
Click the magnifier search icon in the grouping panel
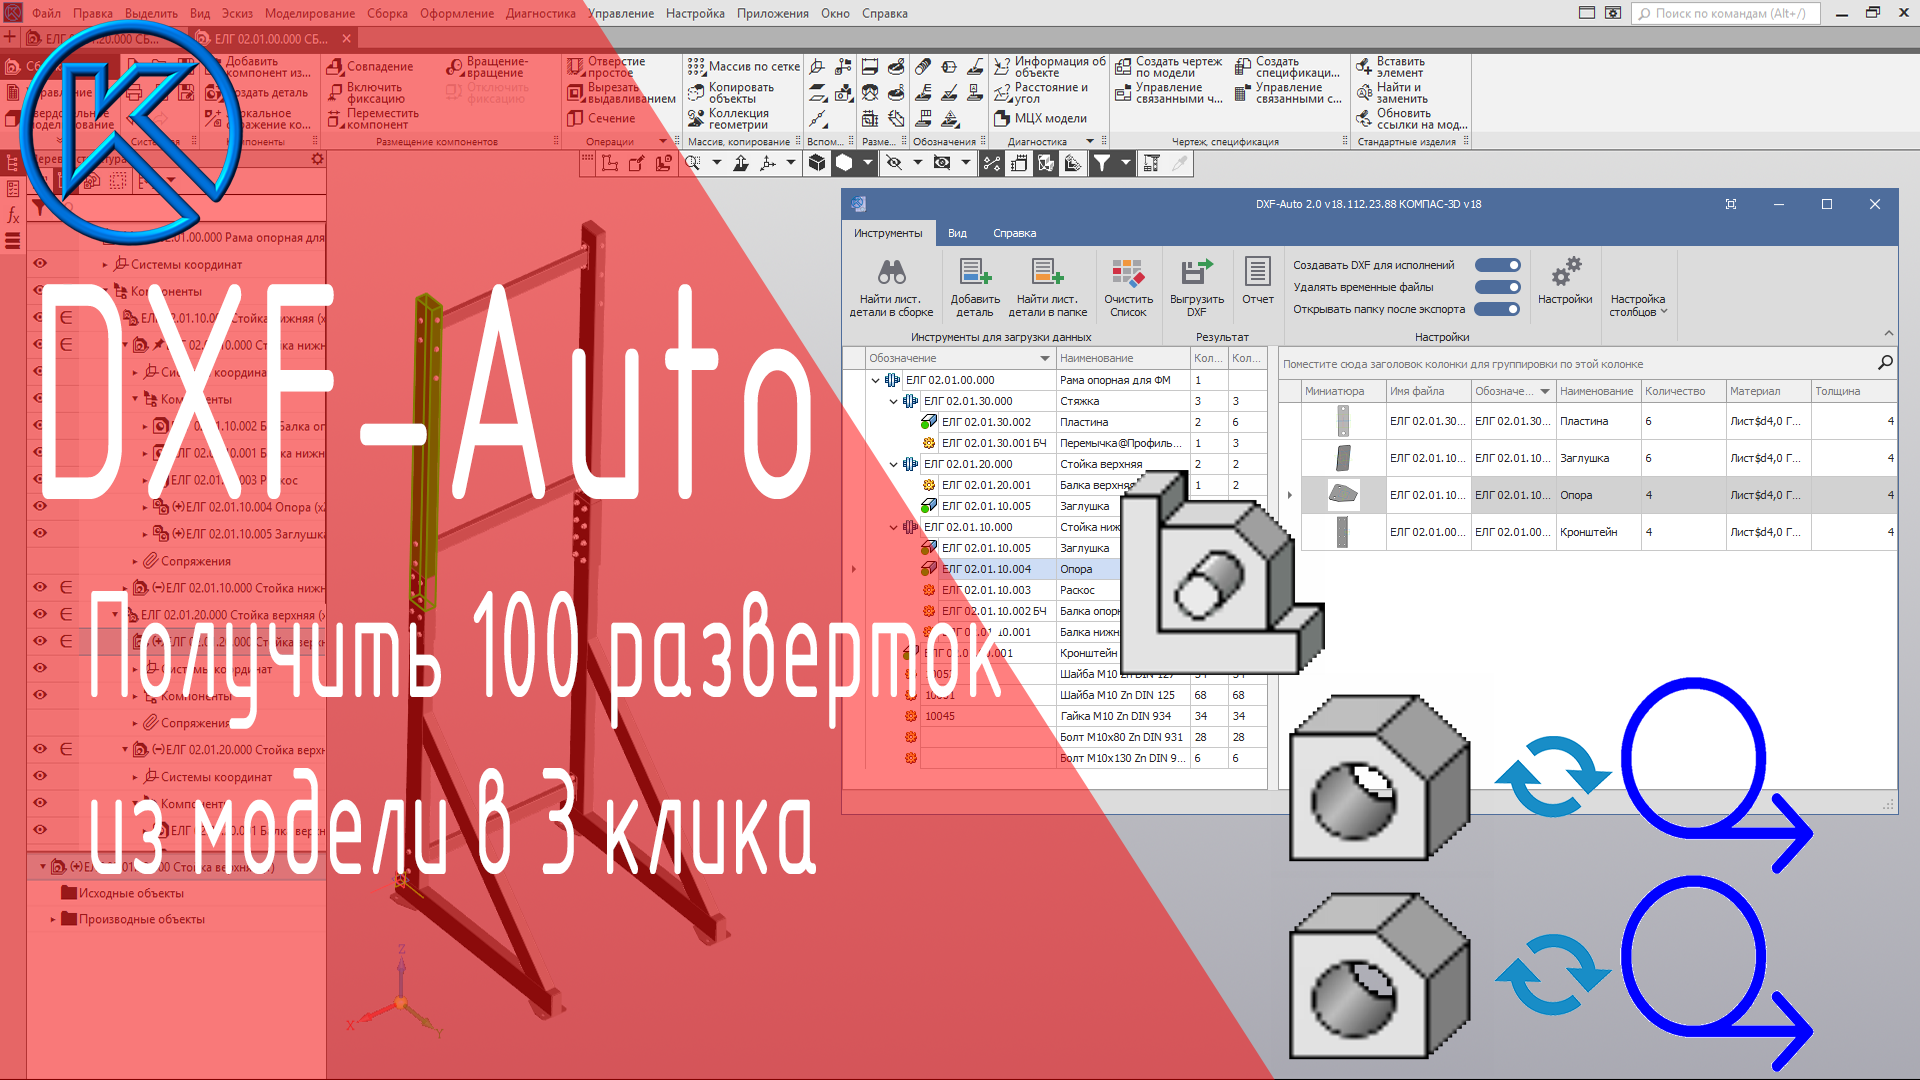1885,363
